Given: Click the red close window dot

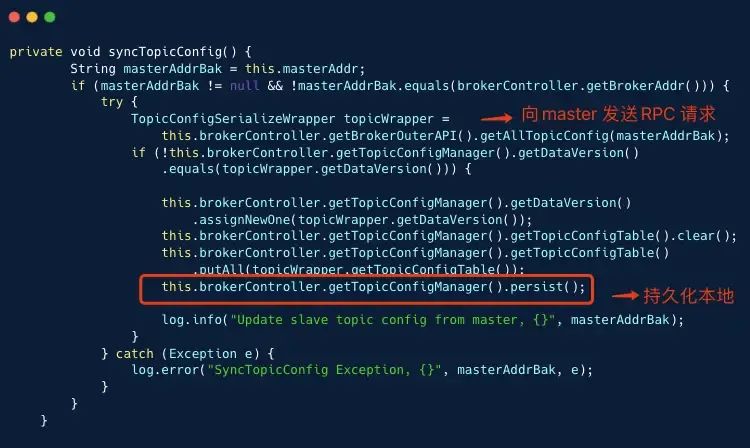Looking at the screenshot, I should pos(14,17).
